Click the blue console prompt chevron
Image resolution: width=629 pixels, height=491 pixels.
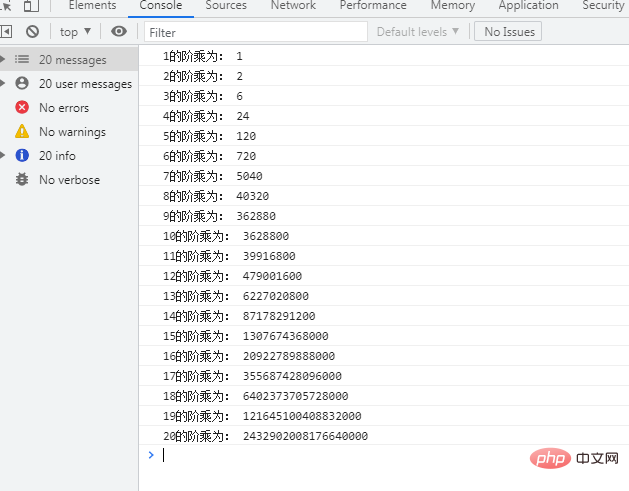click(x=151, y=455)
